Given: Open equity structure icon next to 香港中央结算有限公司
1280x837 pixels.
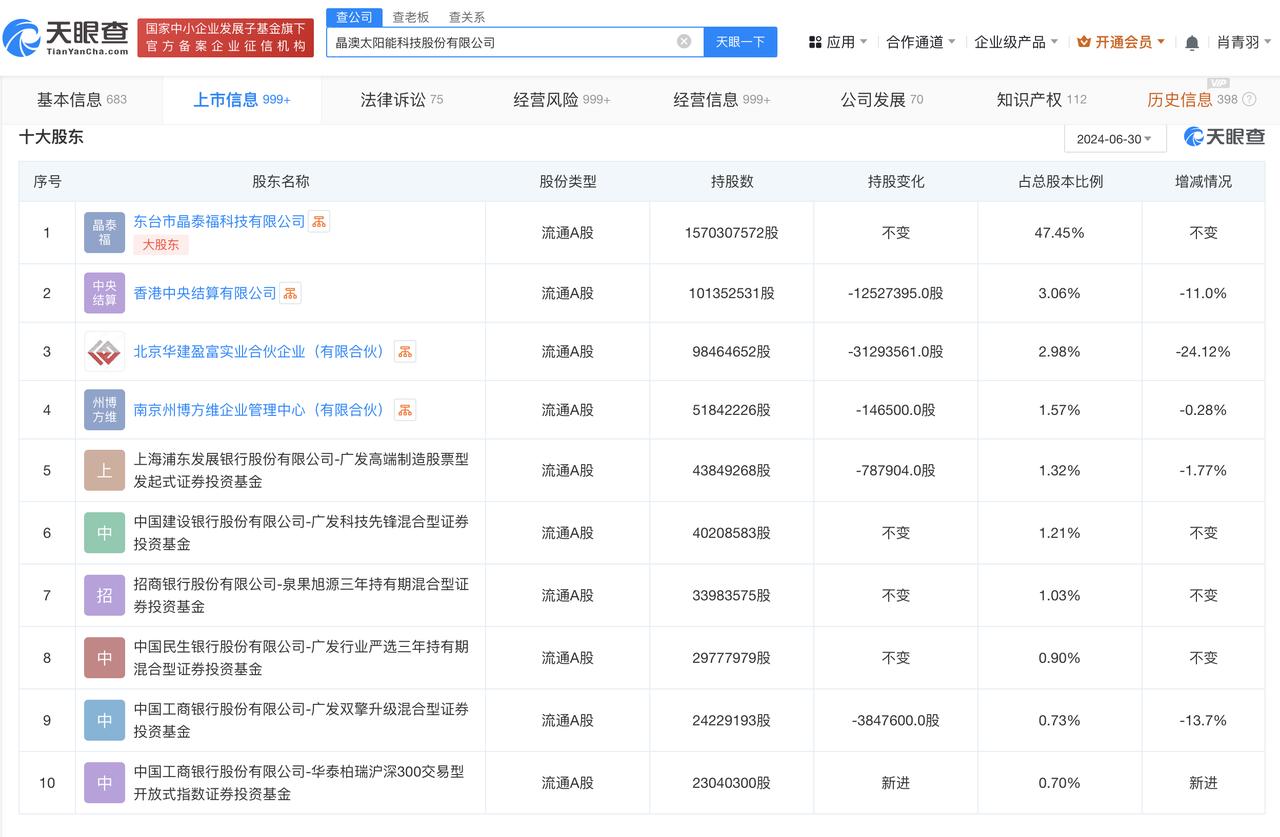Looking at the screenshot, I should pyautogui.click(x=290, y=293).
